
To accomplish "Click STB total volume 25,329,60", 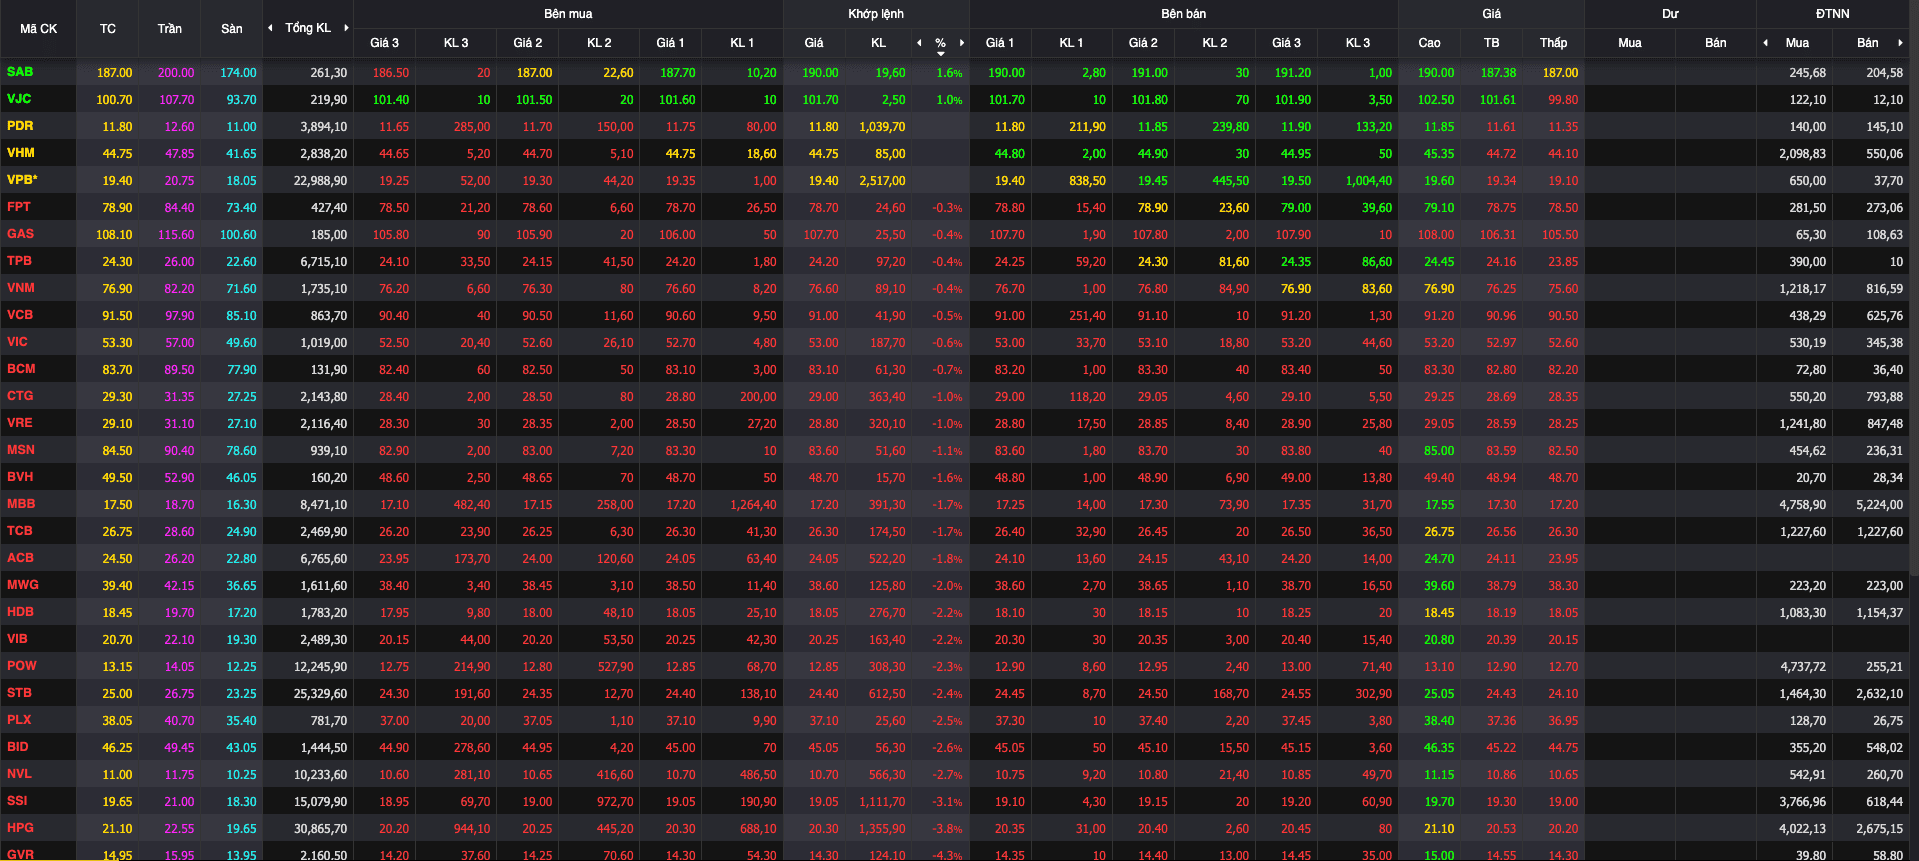I will 321,694.
